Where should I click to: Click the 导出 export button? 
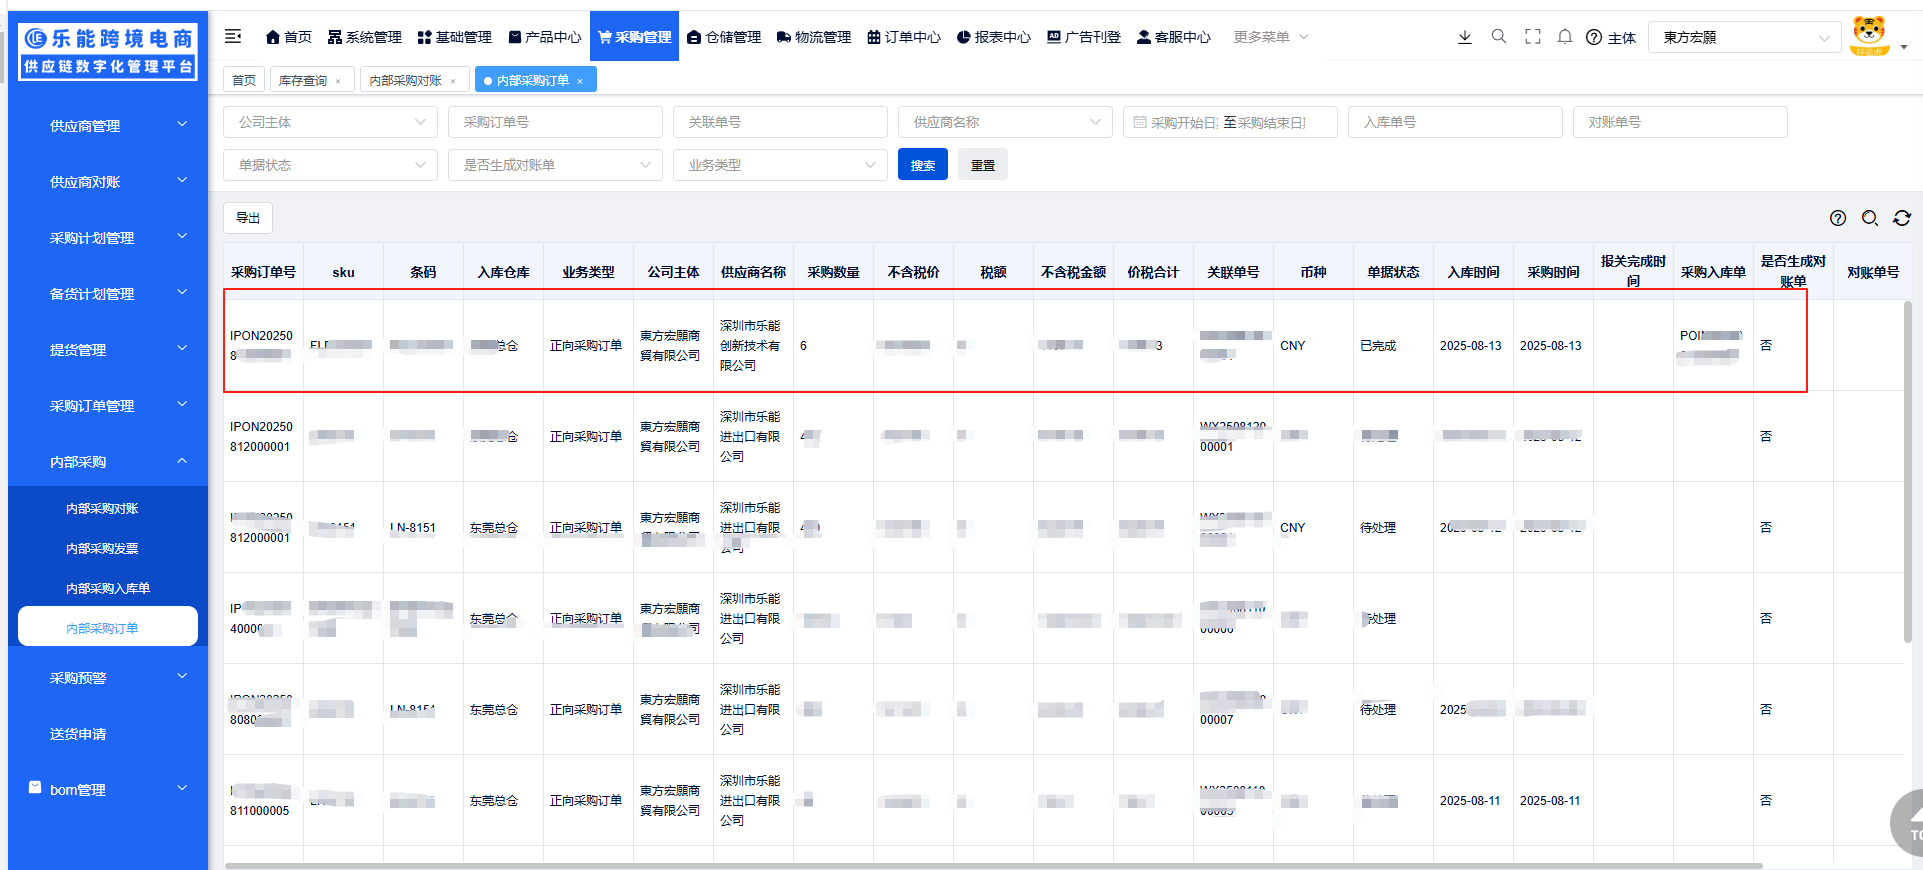(x=248, y=218)
